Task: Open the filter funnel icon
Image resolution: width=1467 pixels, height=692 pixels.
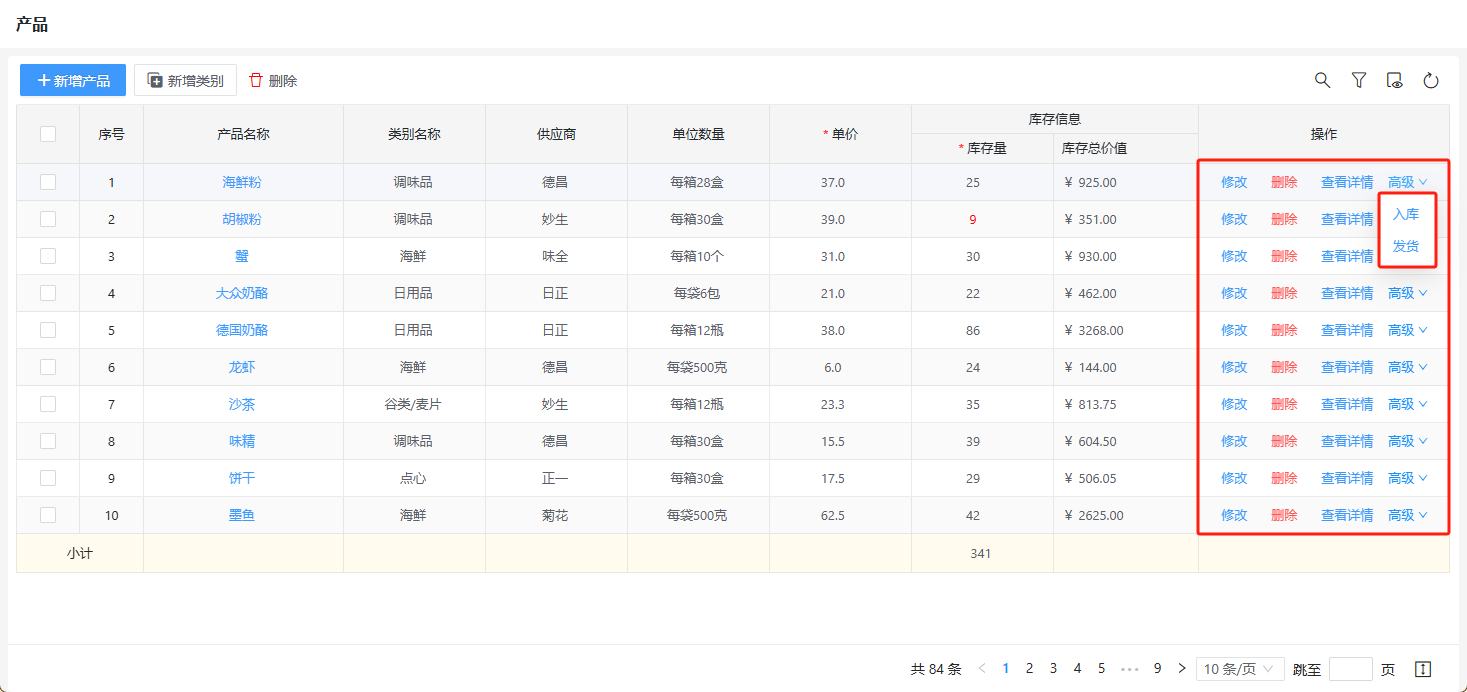Action: point(1358,81)
